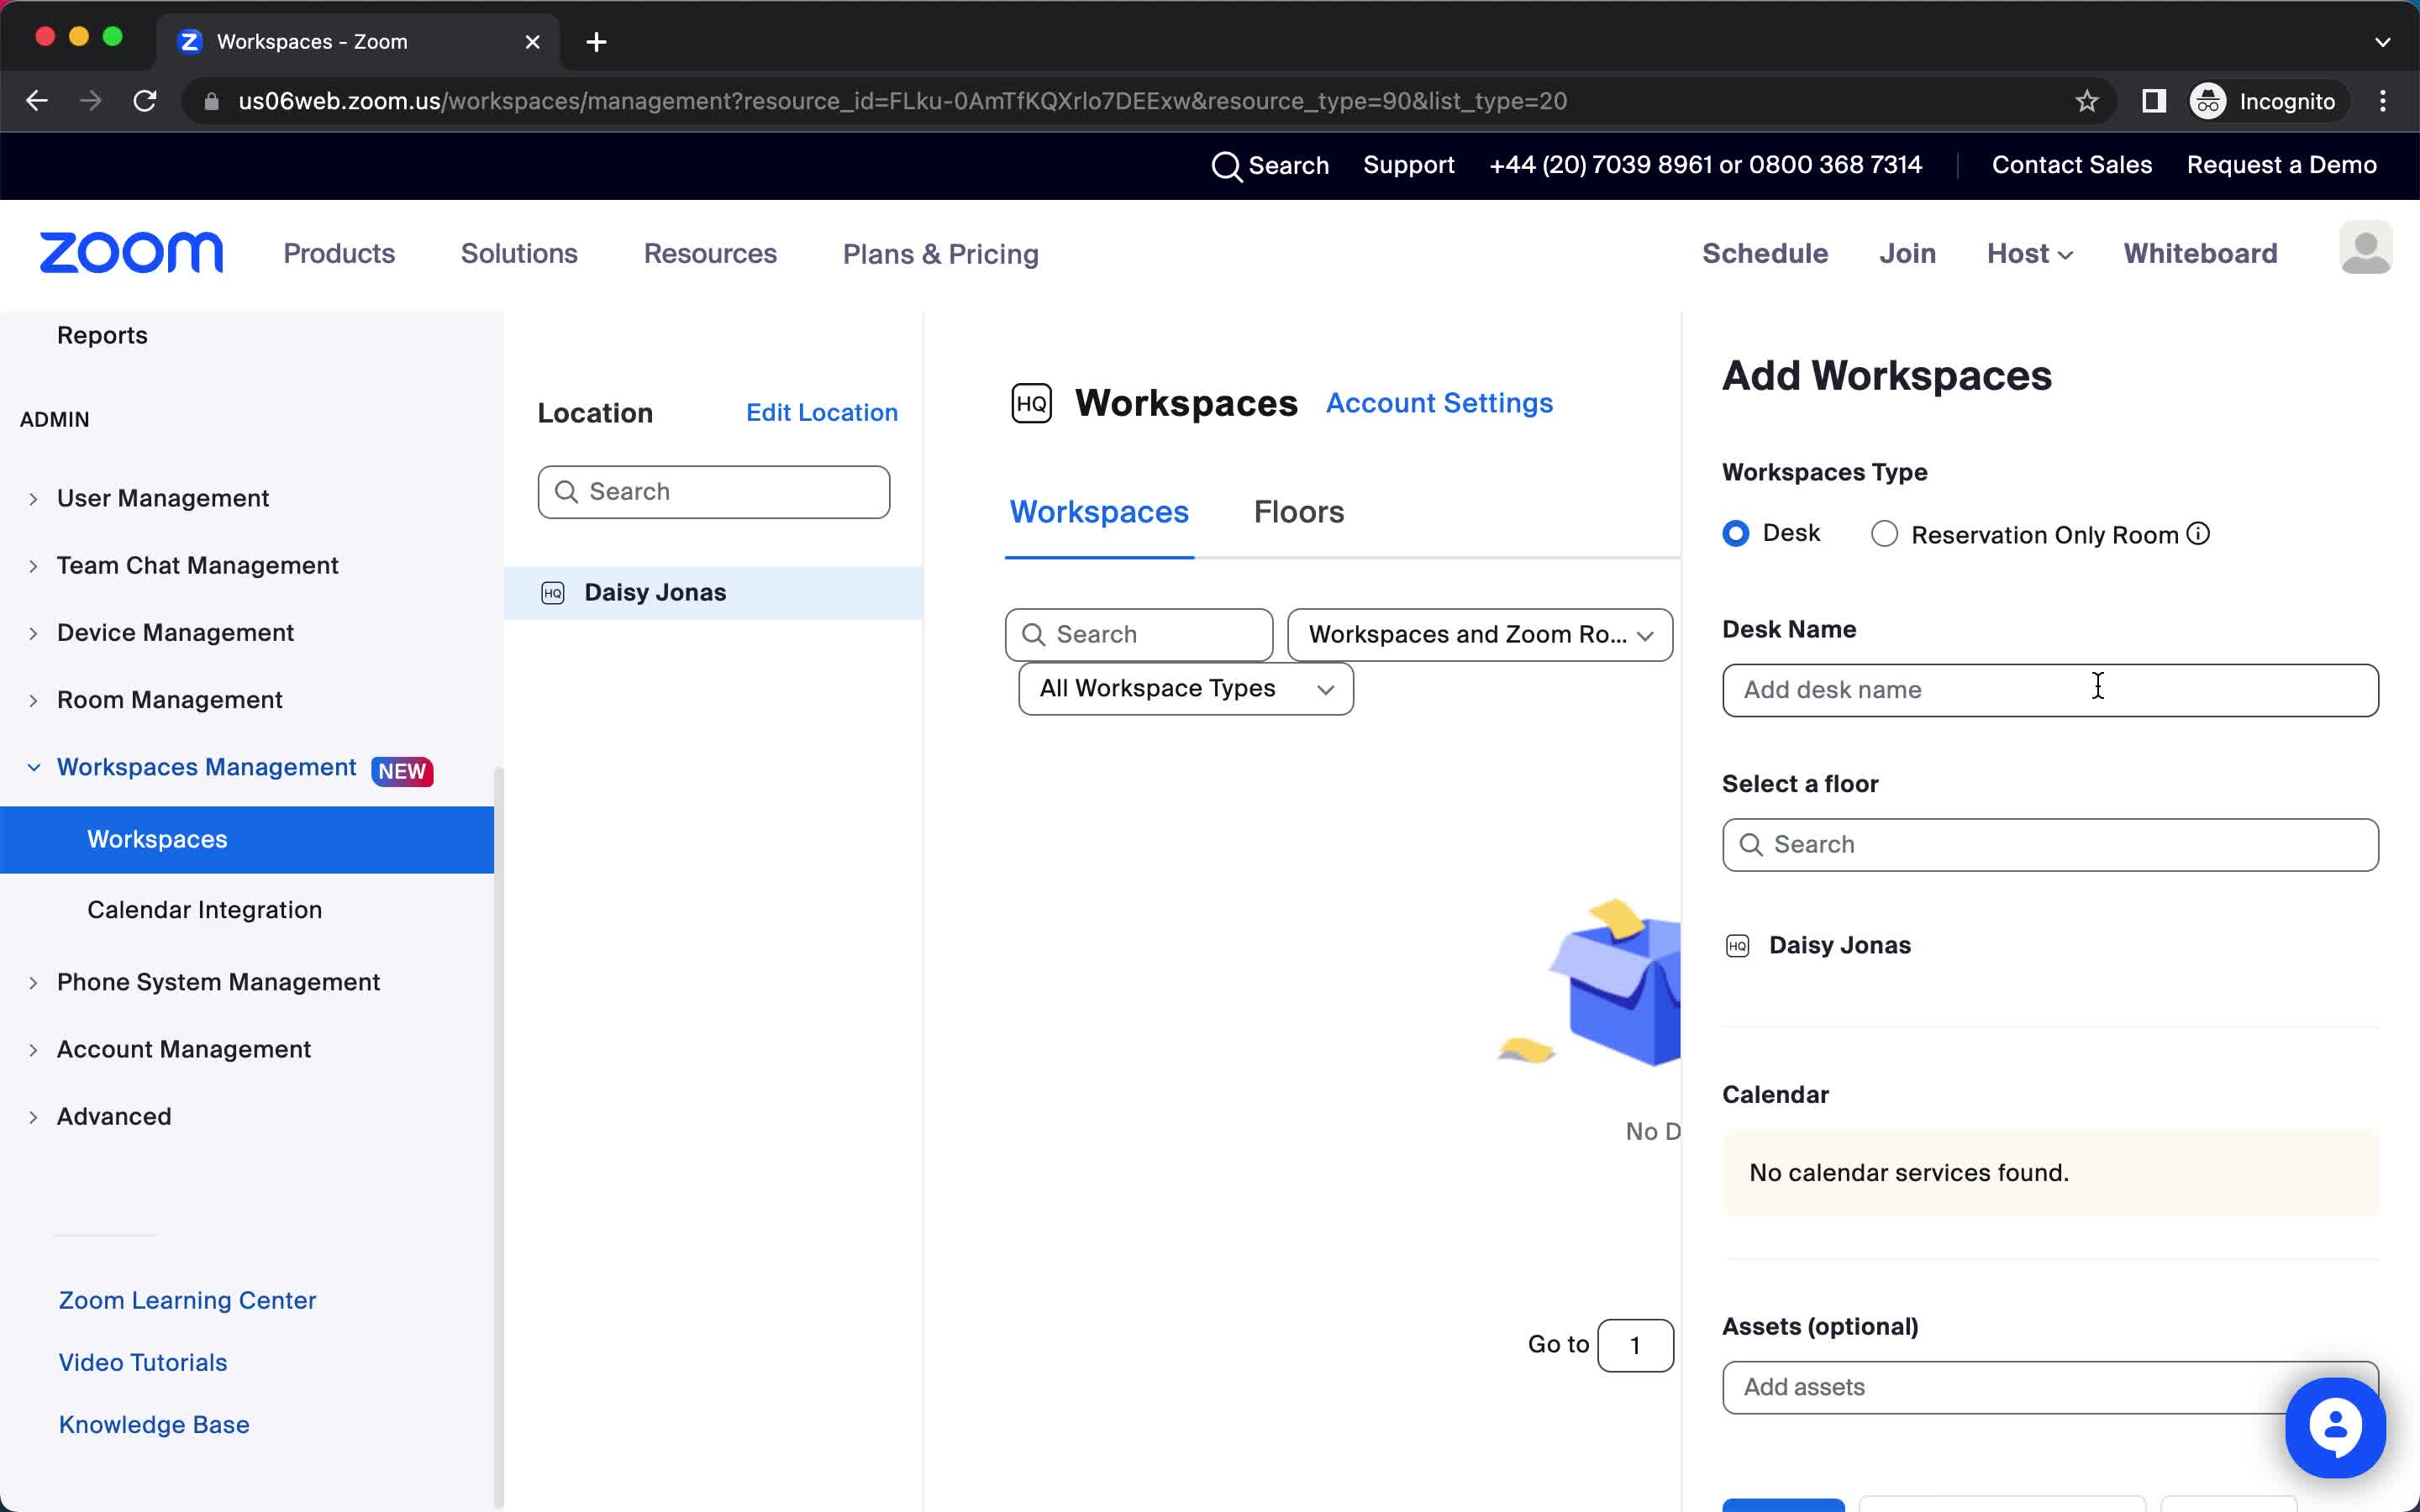Open Reports in the sidebar
The width and height of the screenshot is (2420, 1512).
[x=102, y=335]
